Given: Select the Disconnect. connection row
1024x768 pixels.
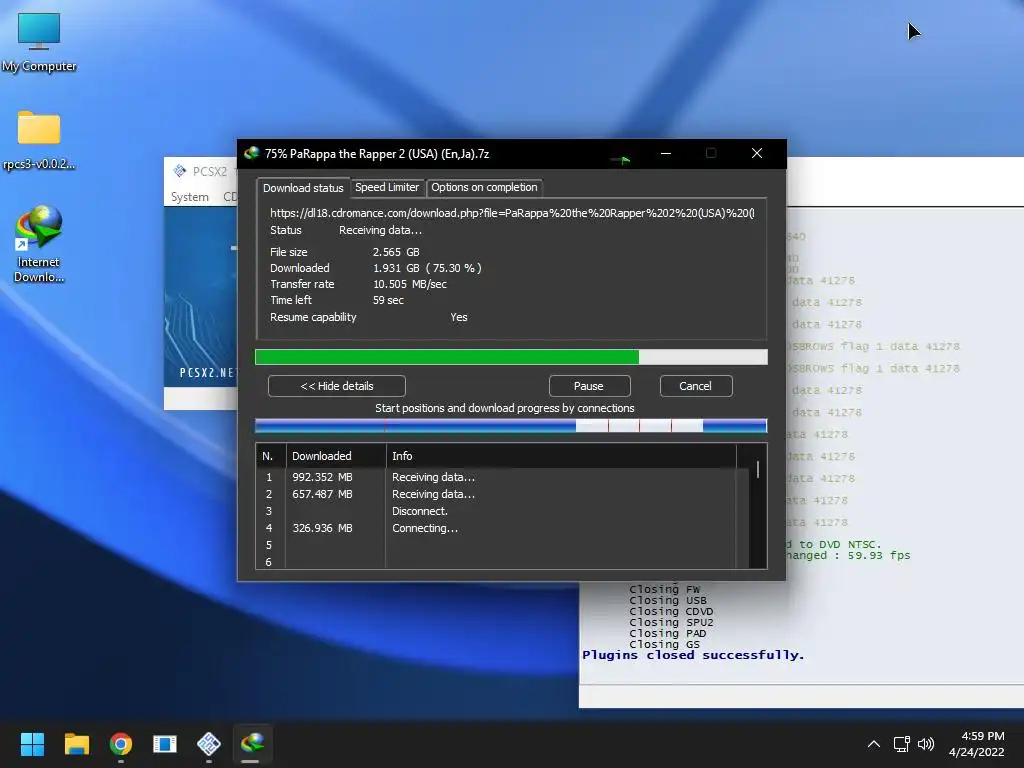Looking at the screenshot, I should [502, 511].
